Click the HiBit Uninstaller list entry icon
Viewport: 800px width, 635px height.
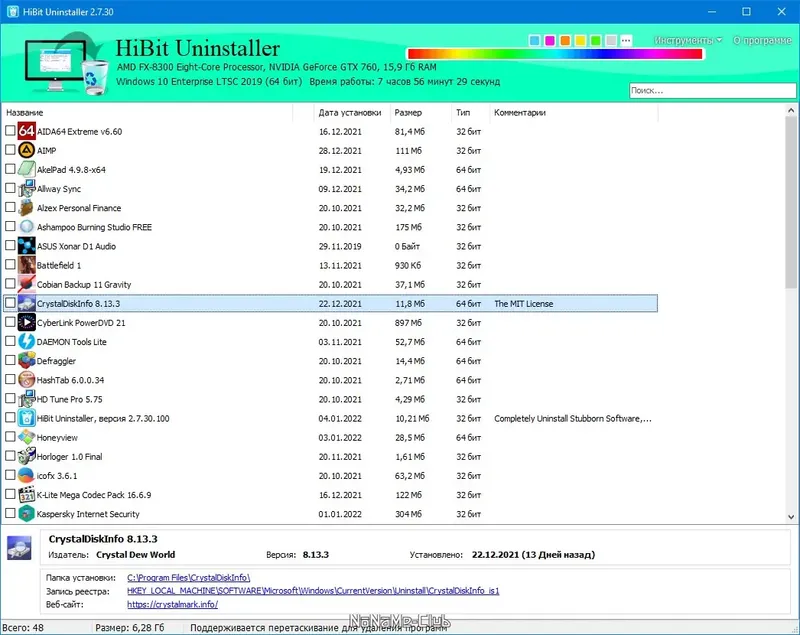tap(27, 418)
